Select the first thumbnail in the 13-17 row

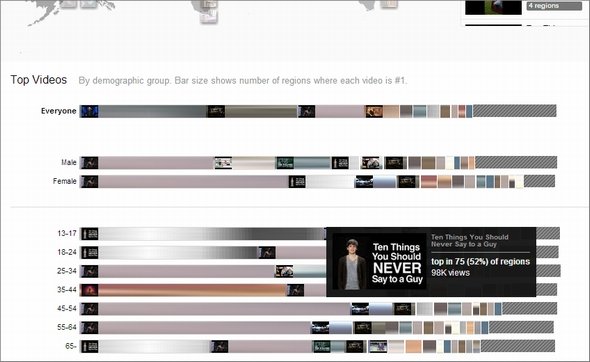point(90,234)
